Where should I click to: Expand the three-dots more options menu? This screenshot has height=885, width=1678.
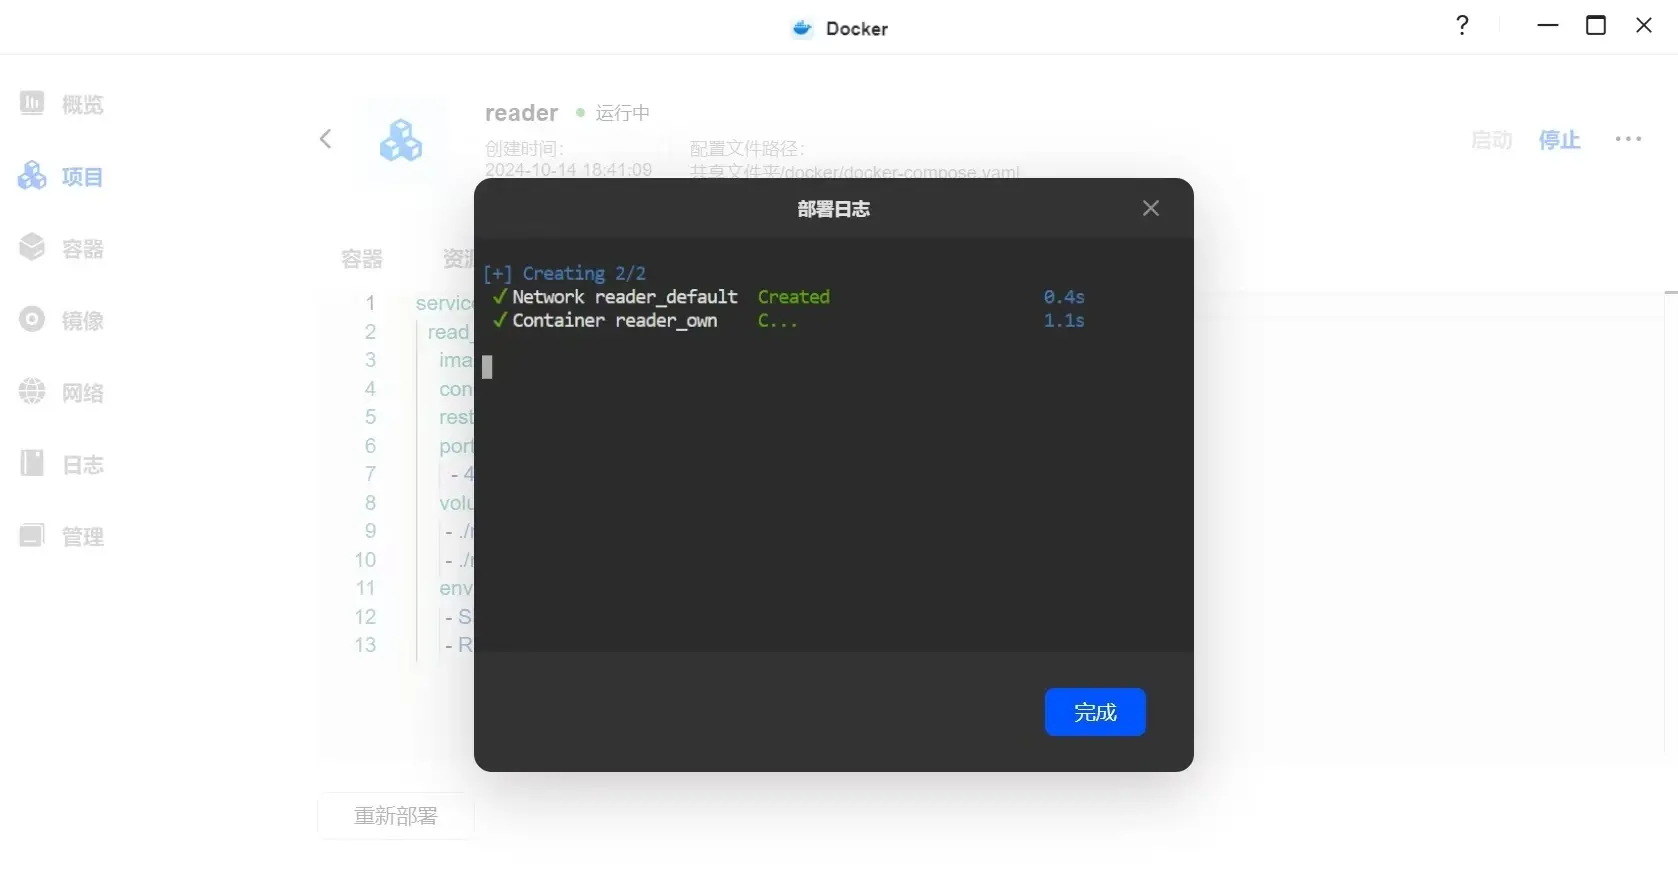(x=1628, y=140)
